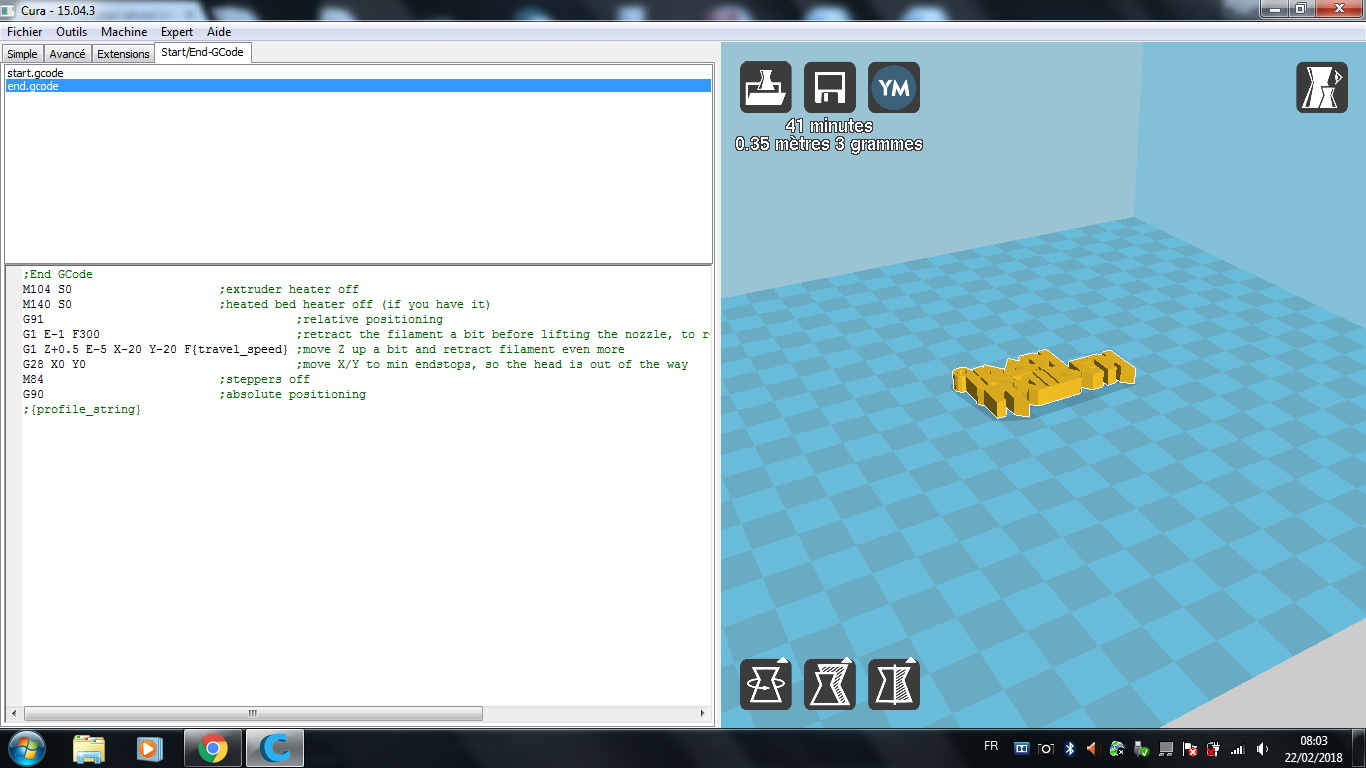Switch to the Extensions tab
This screenshot has width=1366, height=768.
click(123, 54)
